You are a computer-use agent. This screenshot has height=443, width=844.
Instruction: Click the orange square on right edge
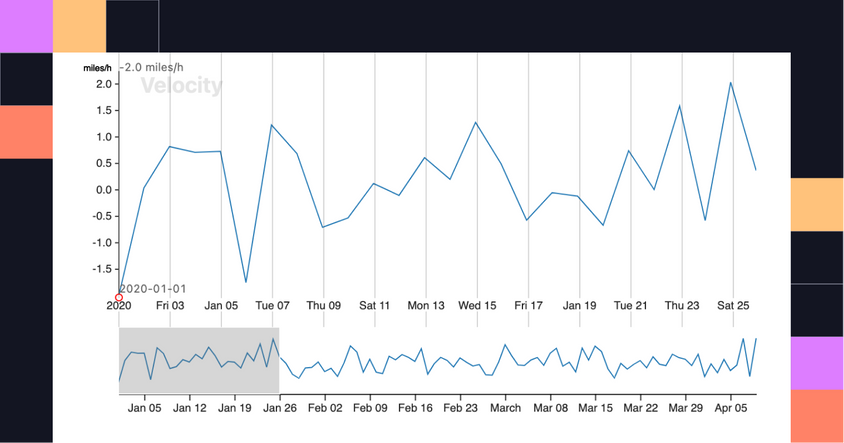[x=817, y=205]
